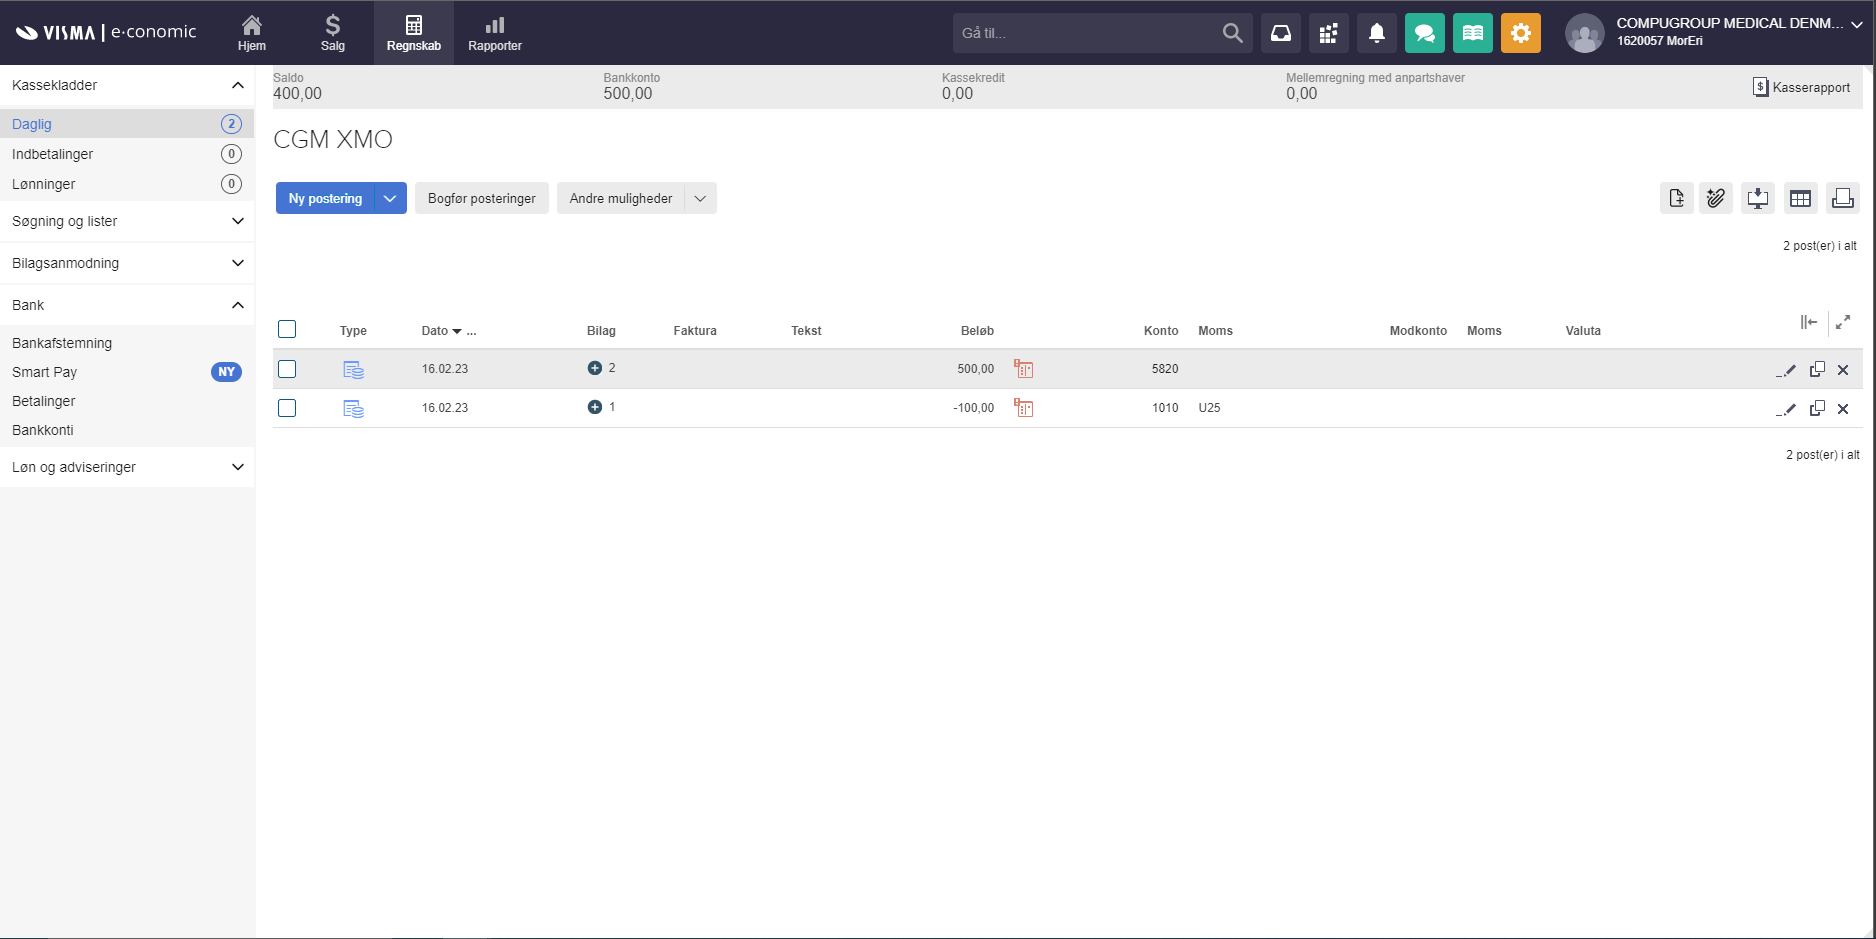1876x939 pixels.
Task: Select the checkbox on the 500,00 row
Action: pos(287,369)
